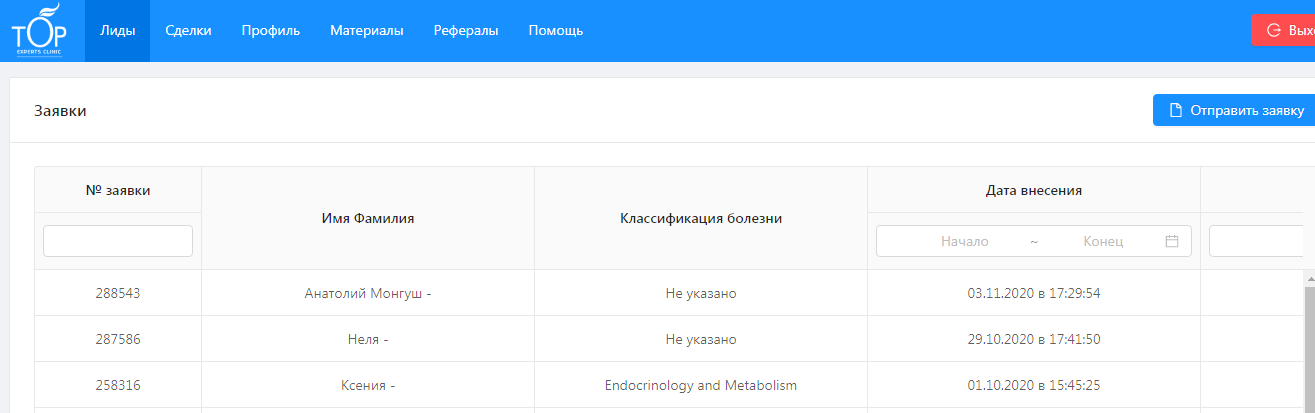Screen dimensions: 1315x413
Task: Navigate to Рефералы
Action: pyautogui.click(x=466, y=31)
